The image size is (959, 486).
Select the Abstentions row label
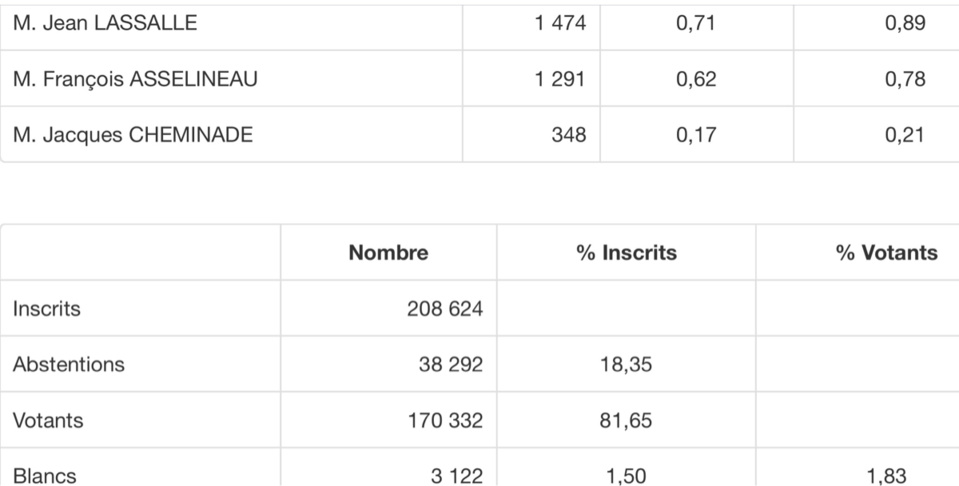[69, 365]
